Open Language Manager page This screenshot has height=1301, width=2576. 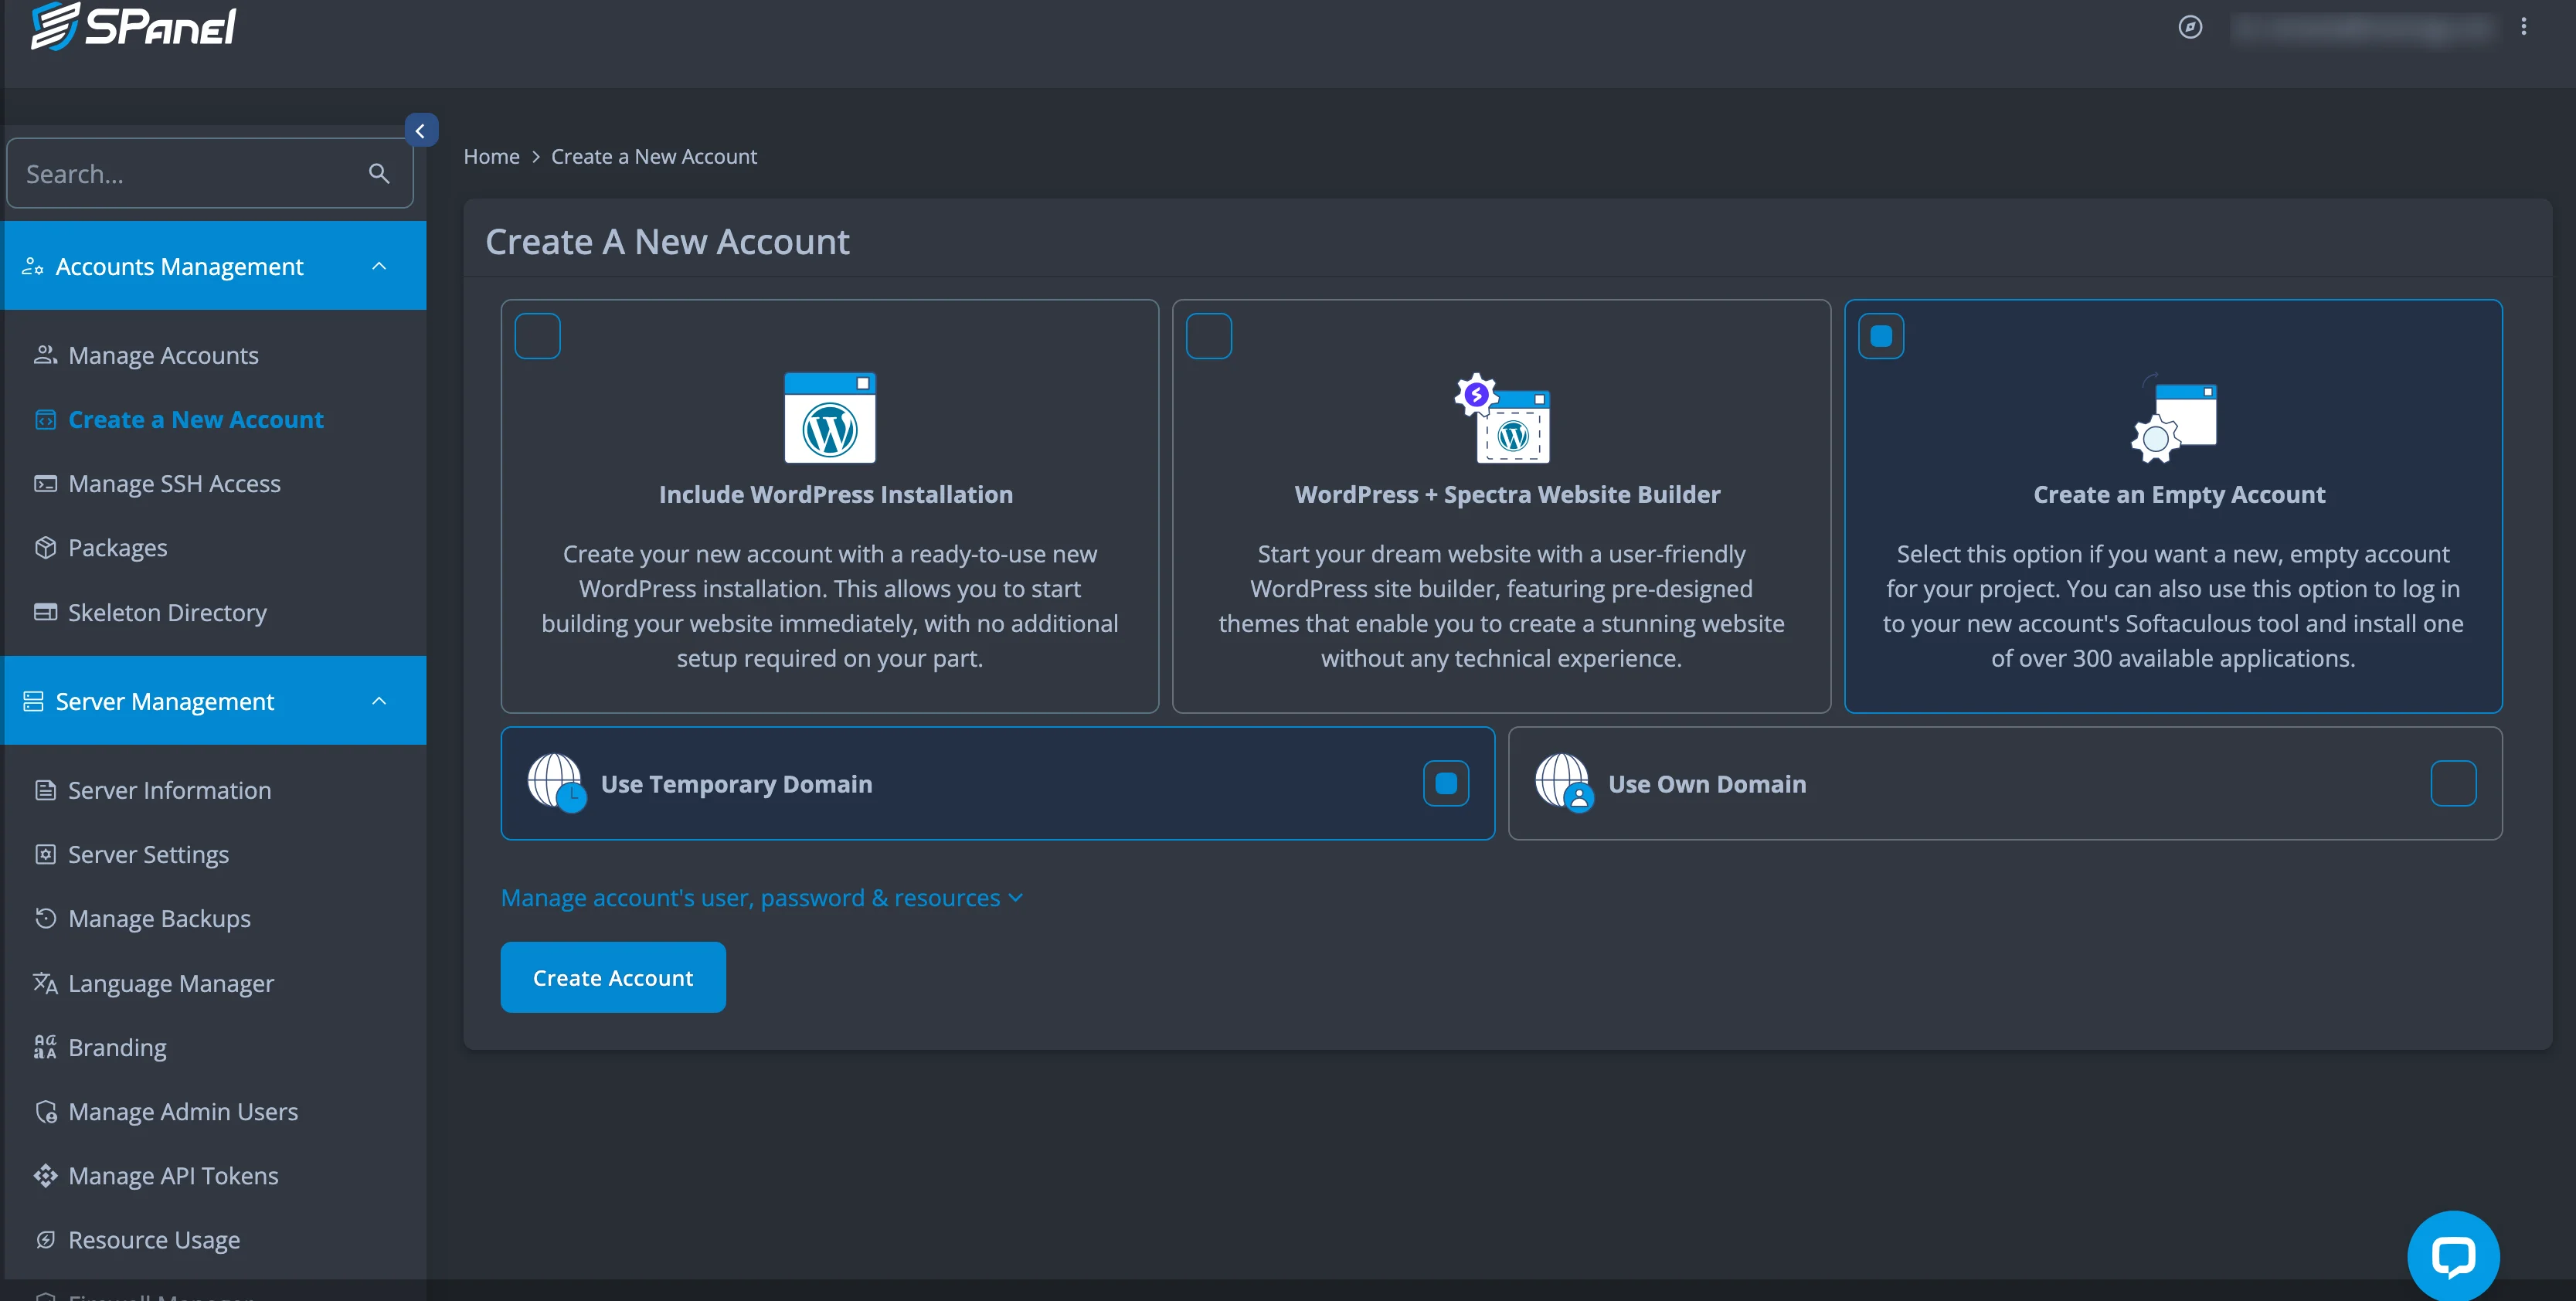click(x=170, y=983)
